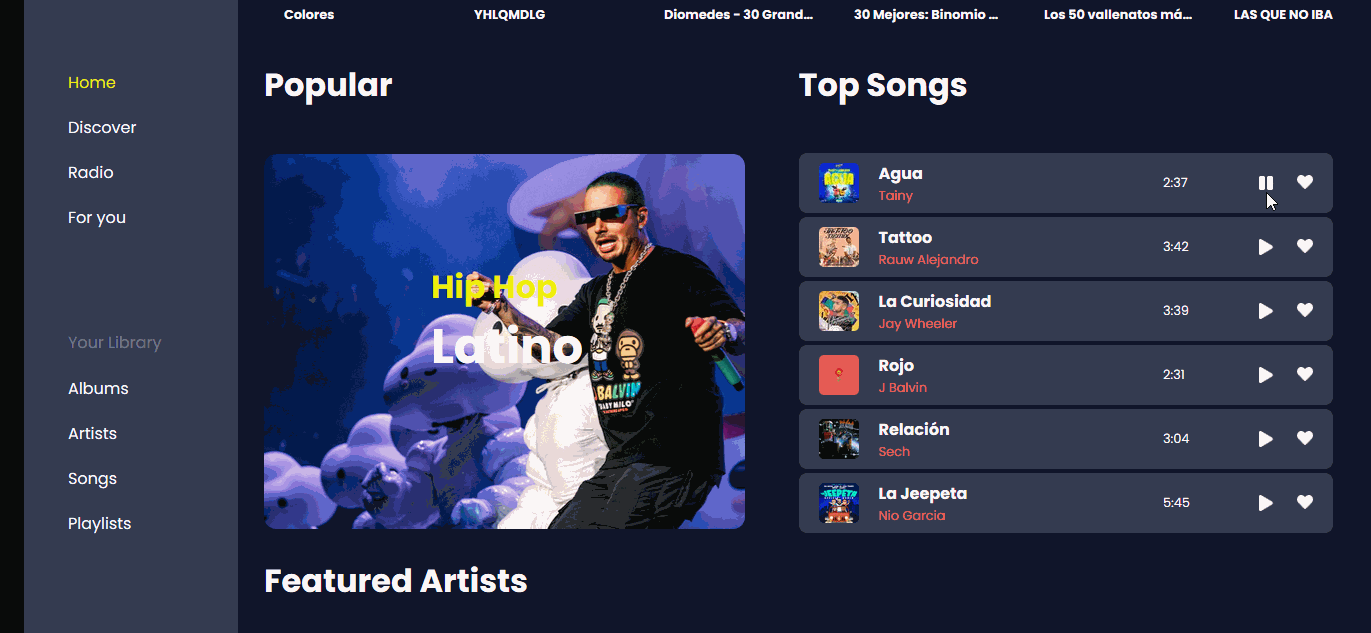Play the song Tattoo
Screen dimensions: 1371x633
point(1266,247)
